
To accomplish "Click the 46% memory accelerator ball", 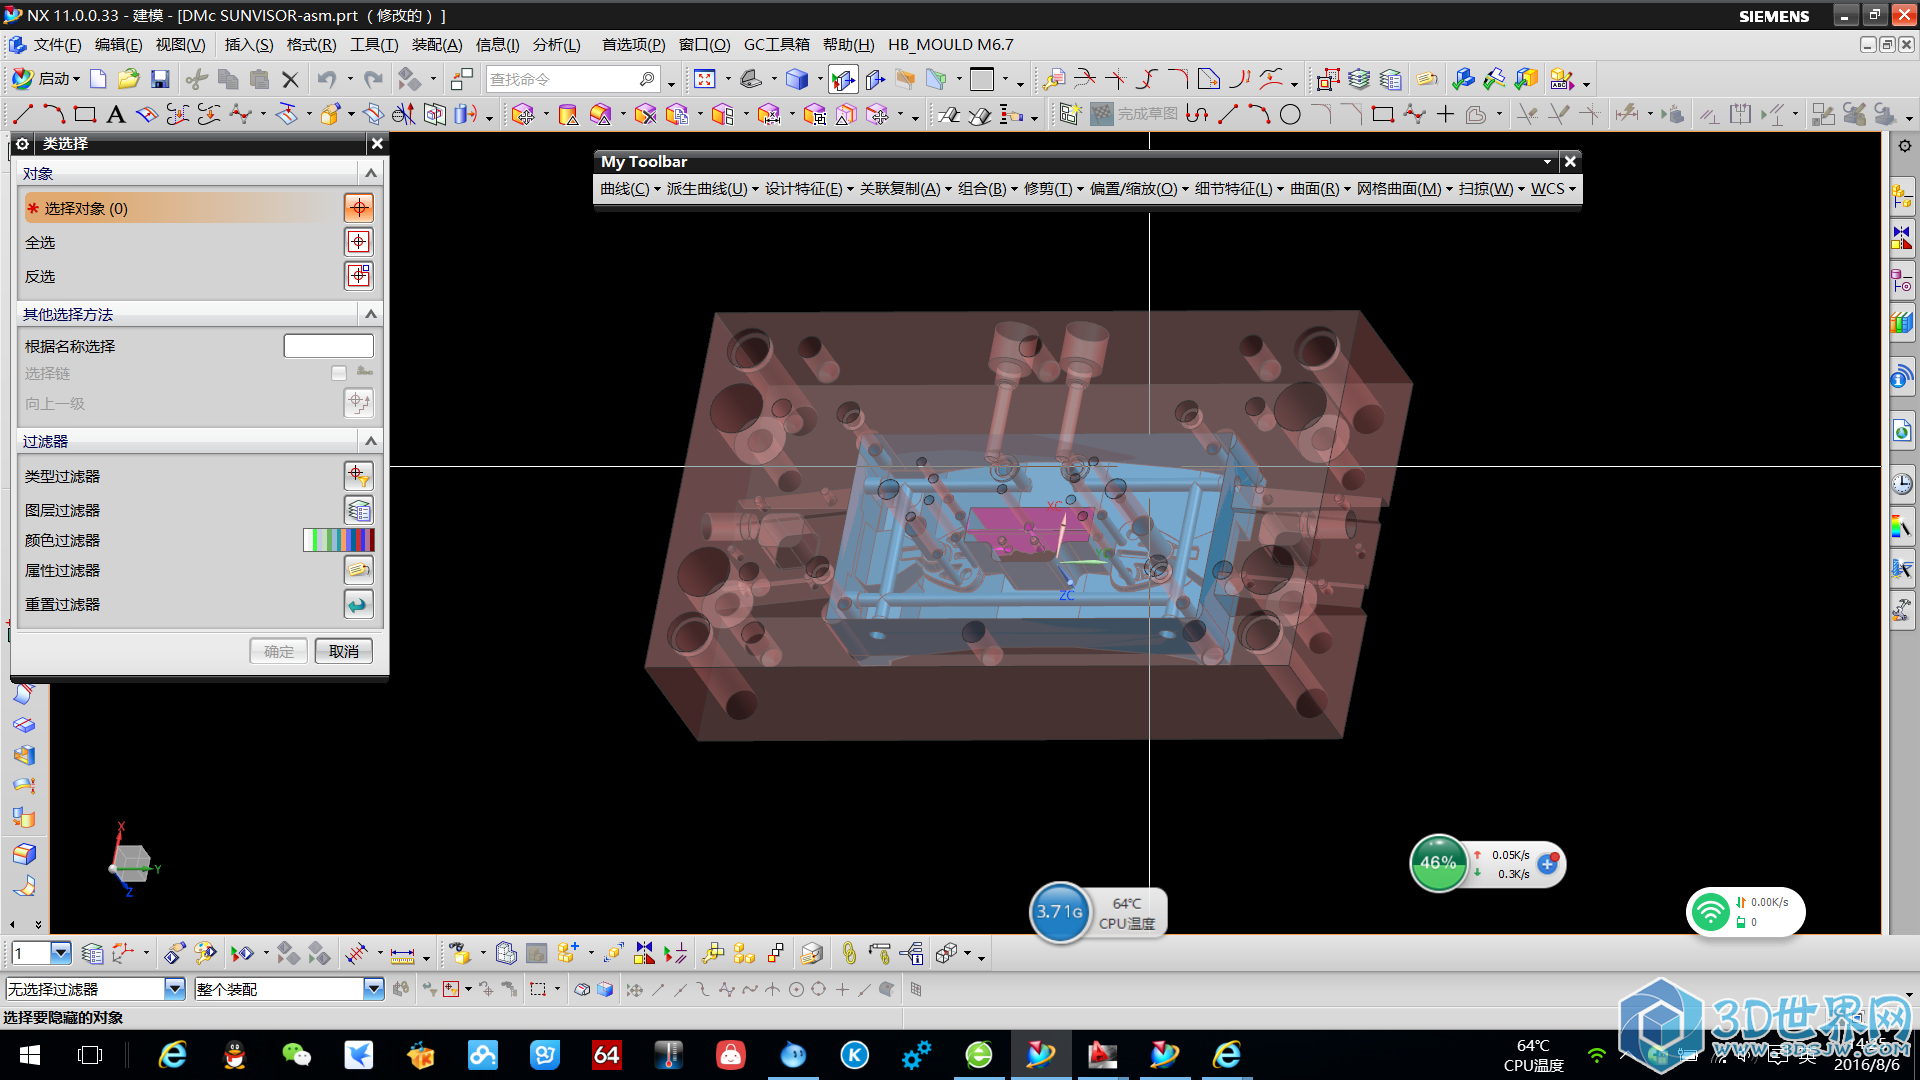I will (x=1438, y=862).
